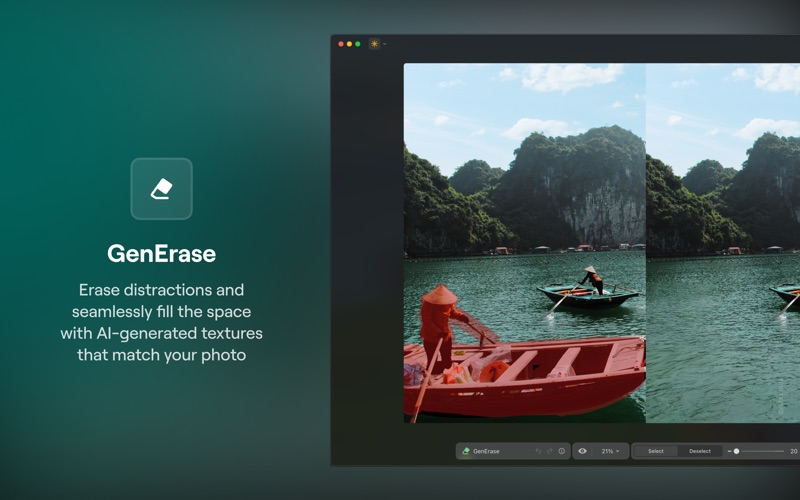Click the GenErase label in bottom toolbar
This screenshot has width=800, height=500.
coord(486,451)
